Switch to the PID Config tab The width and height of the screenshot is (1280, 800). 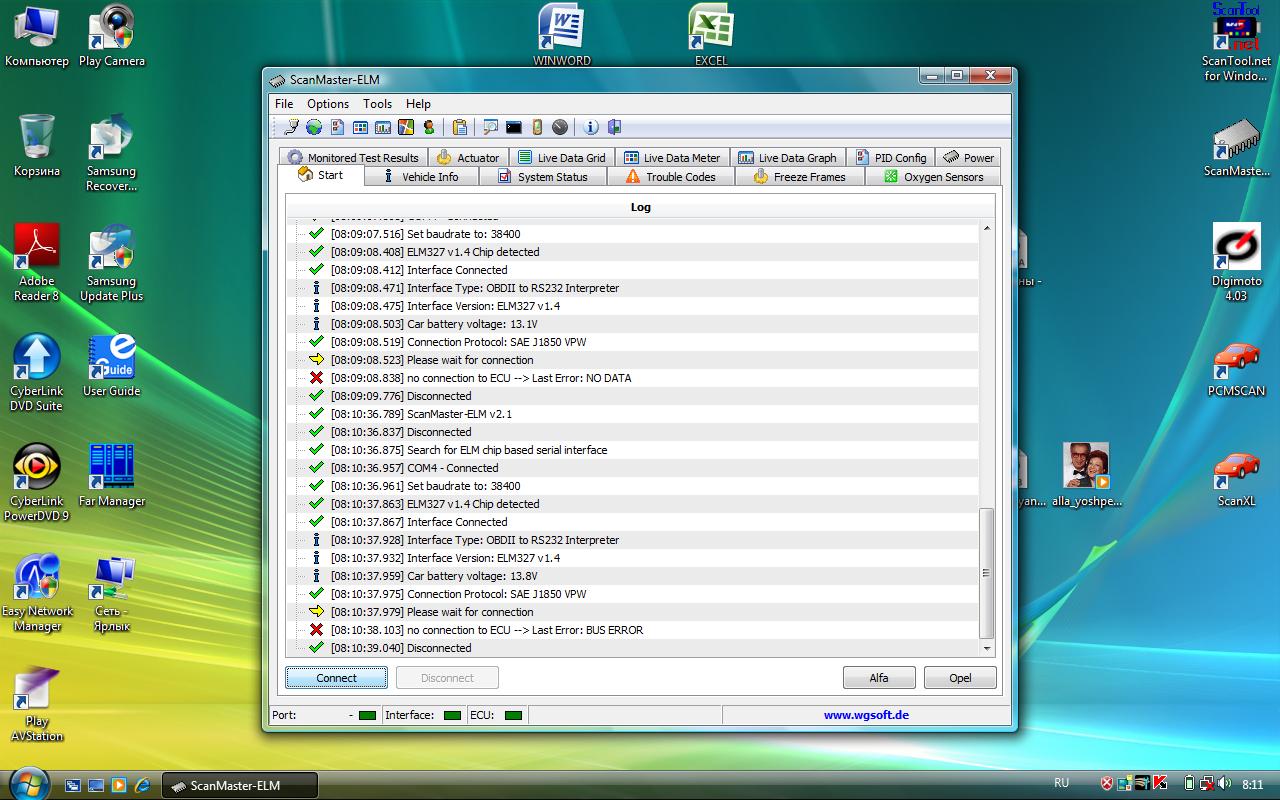890,157
